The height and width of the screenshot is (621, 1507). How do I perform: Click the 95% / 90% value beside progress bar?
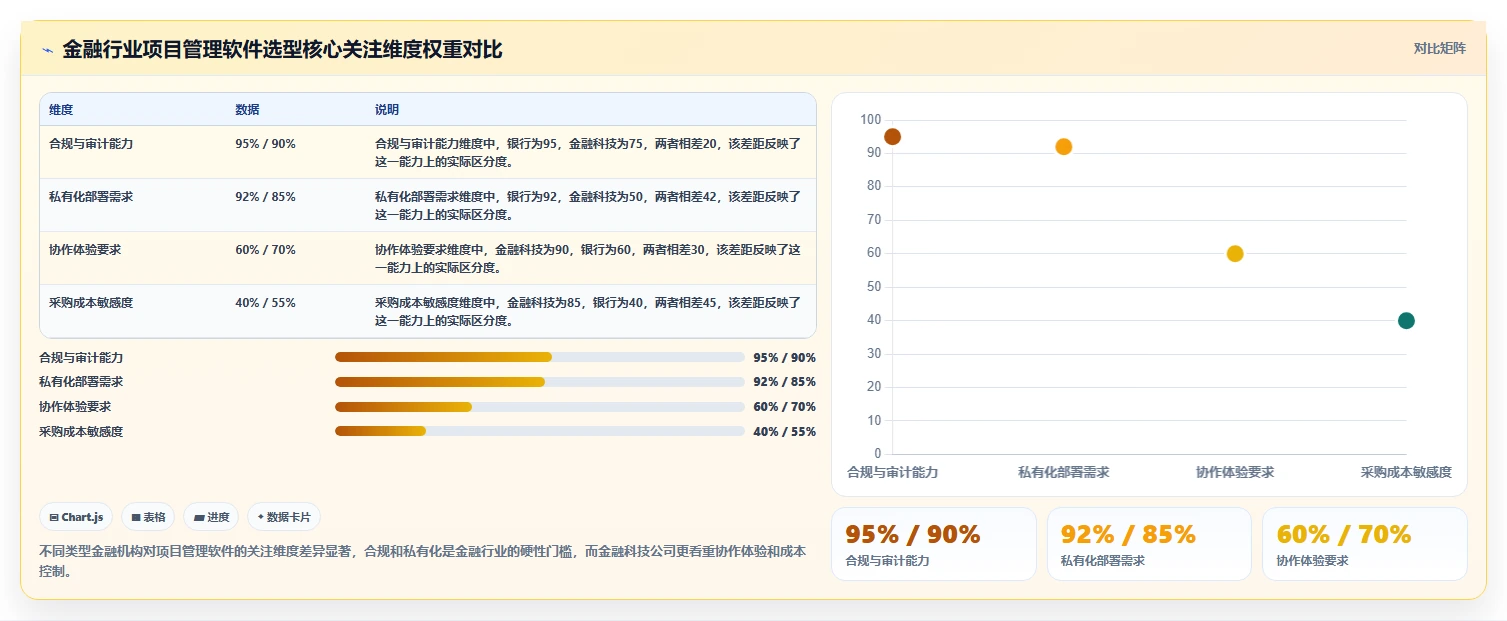tap(785, 357)
